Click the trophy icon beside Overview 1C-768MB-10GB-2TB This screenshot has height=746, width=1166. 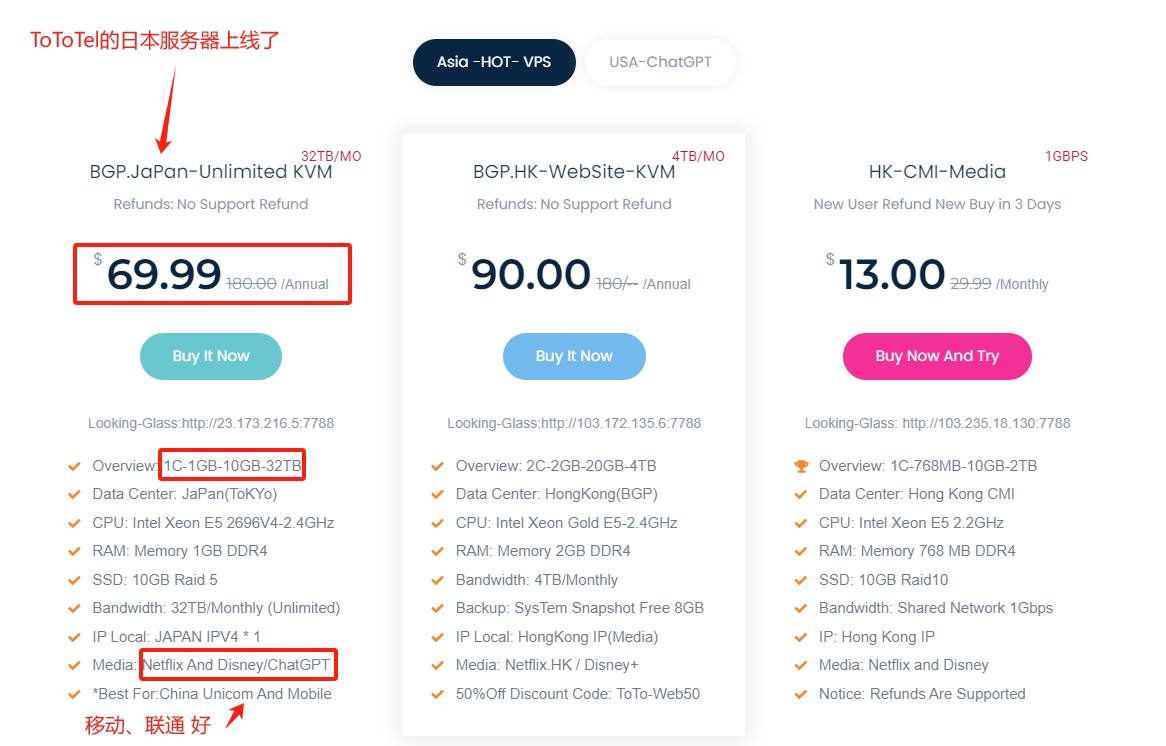click(x=801, y=466)
